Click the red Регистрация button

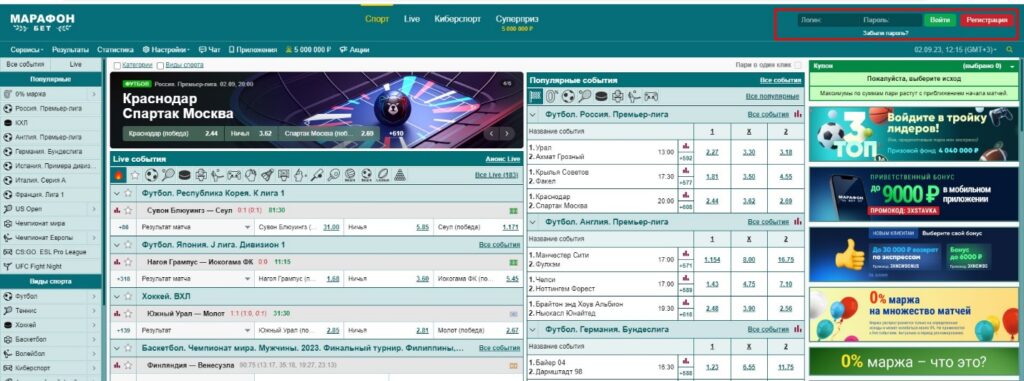(x=986, y=20)
